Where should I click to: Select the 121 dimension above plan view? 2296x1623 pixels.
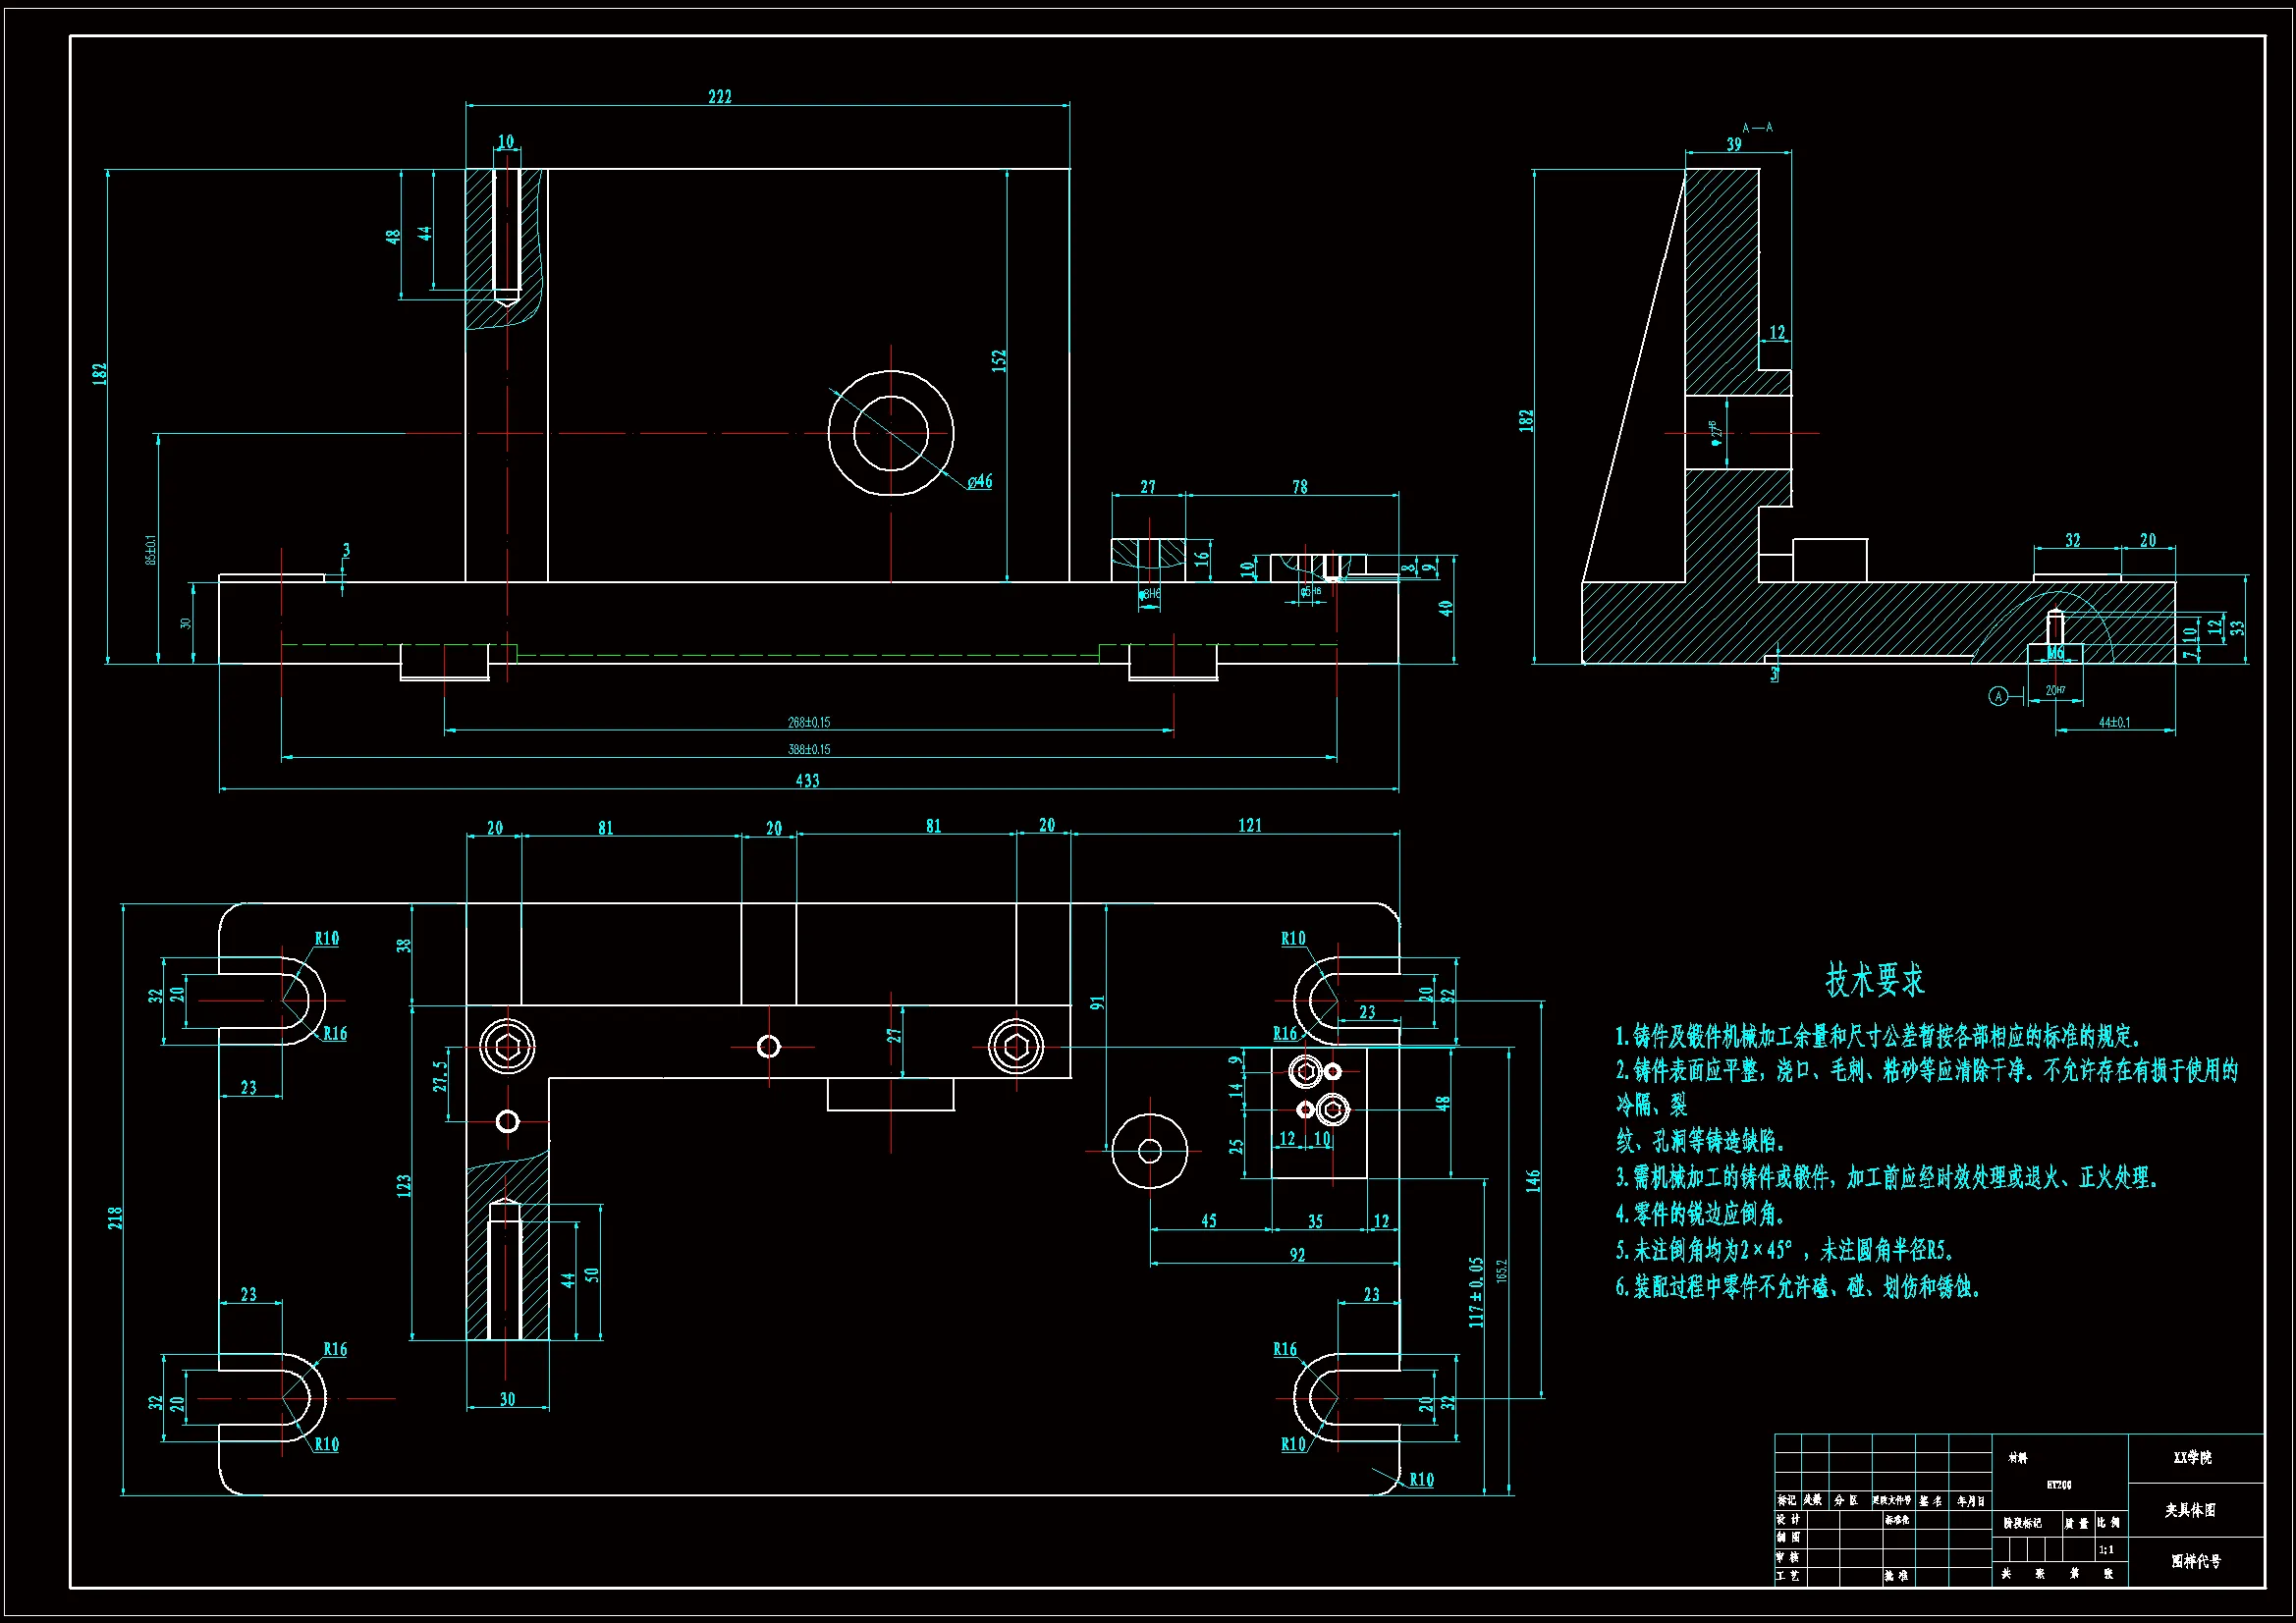pos(1250,825)
